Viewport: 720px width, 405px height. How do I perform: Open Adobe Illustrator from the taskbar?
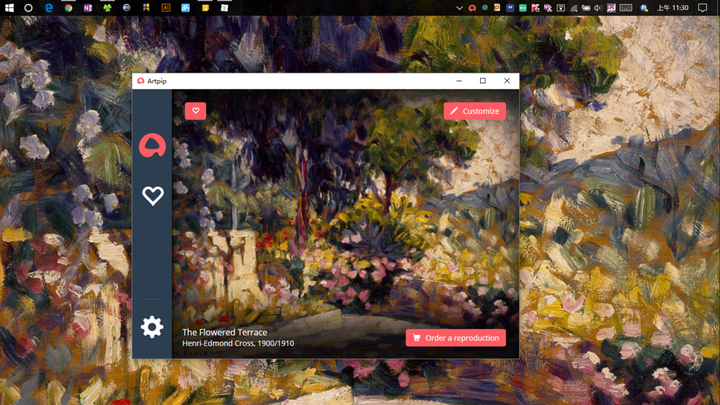(166, 8)
